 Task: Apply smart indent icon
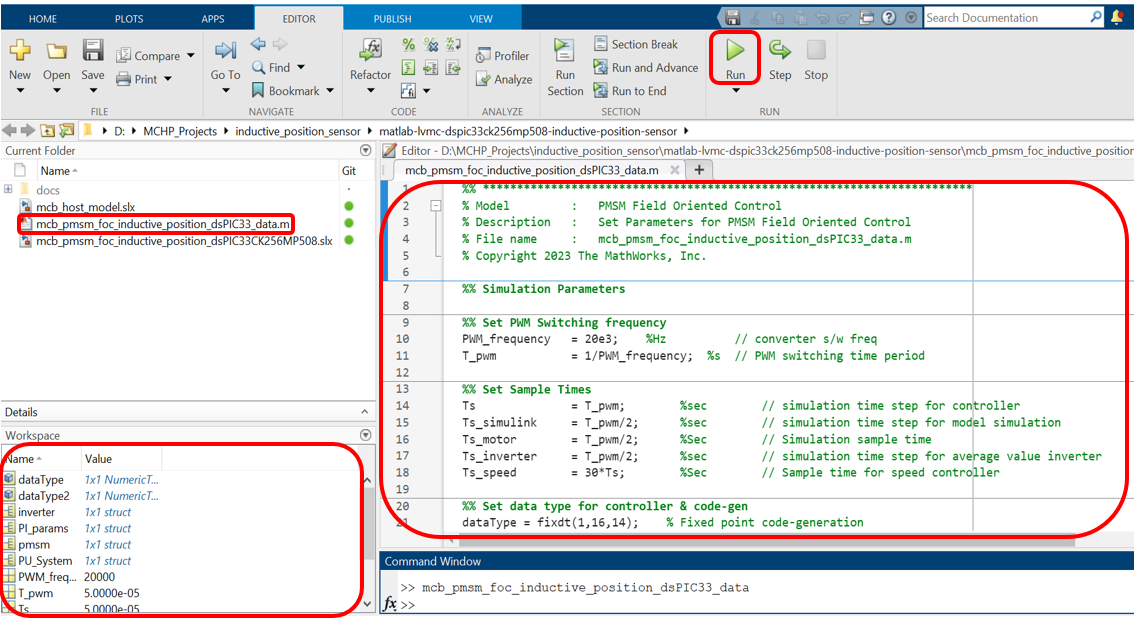pos(409,68)
